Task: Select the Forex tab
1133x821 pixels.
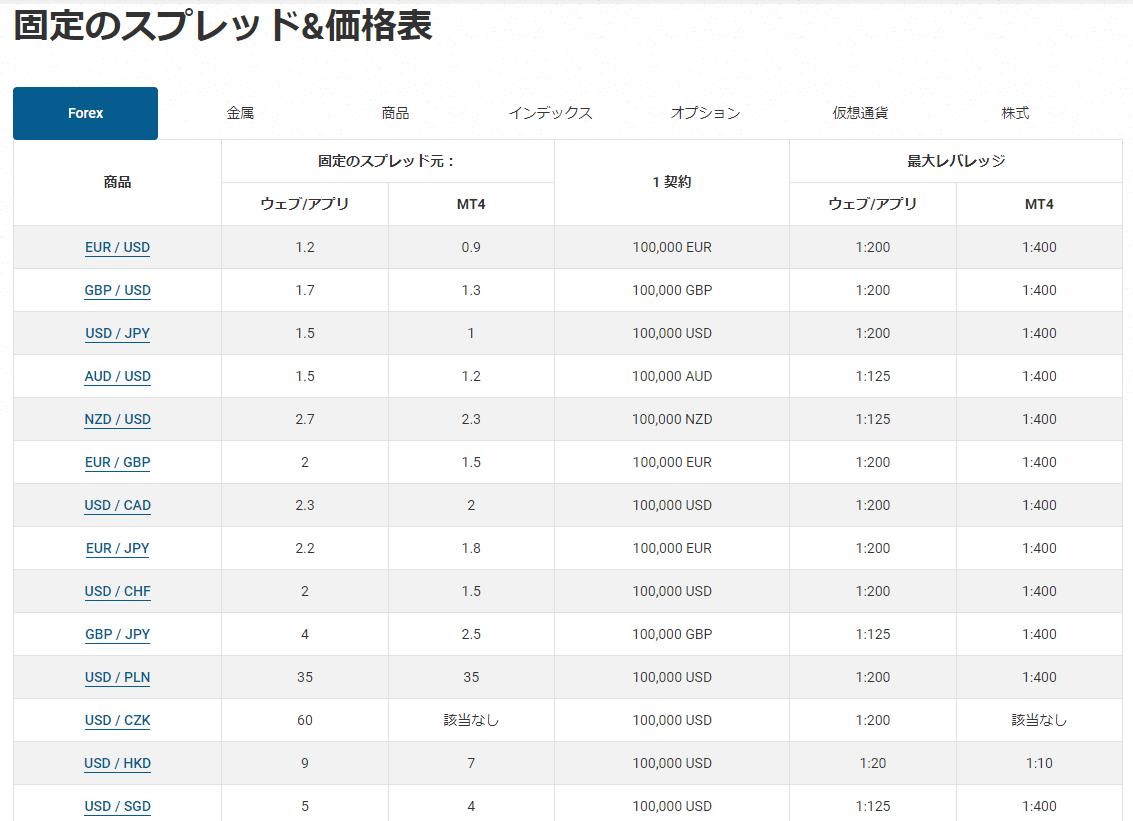Action: (85, 113)
